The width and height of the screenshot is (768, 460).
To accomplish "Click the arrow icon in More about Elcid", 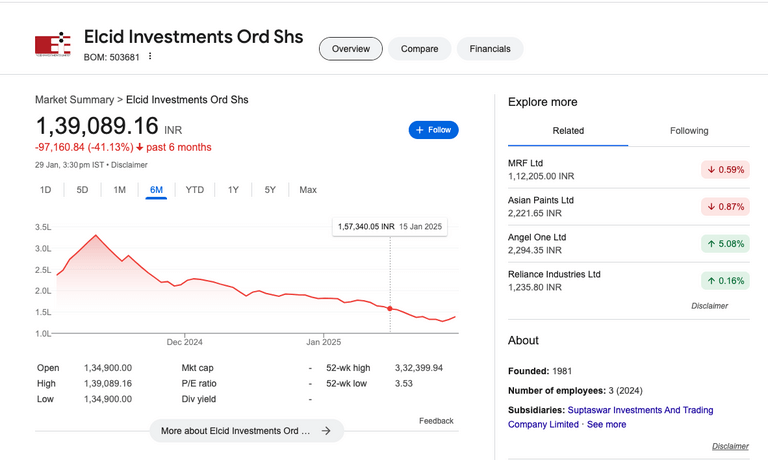I will pyautogui.click(x=326, y=431).
